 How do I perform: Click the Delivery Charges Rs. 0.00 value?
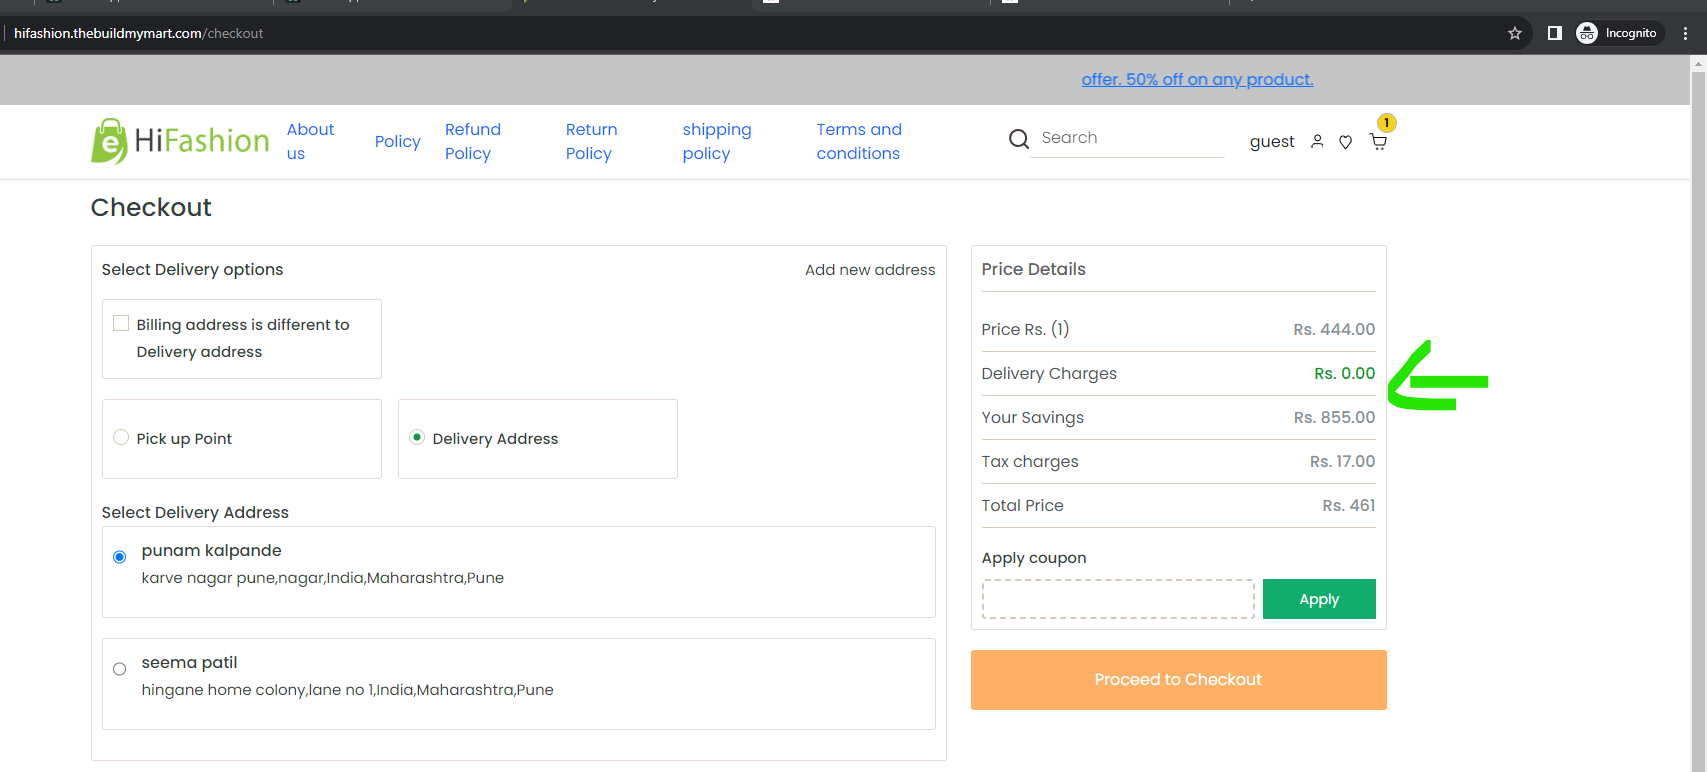tap(1344, 373)
